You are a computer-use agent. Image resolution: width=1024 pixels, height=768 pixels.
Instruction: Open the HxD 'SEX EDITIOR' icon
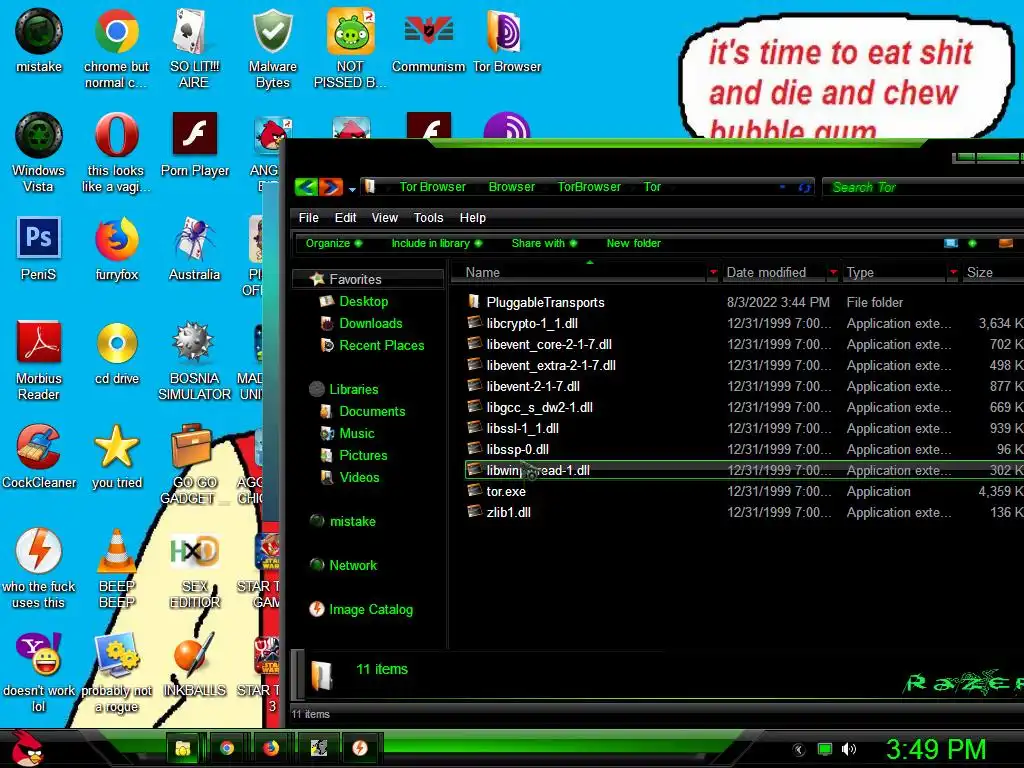tap(195, 569)
